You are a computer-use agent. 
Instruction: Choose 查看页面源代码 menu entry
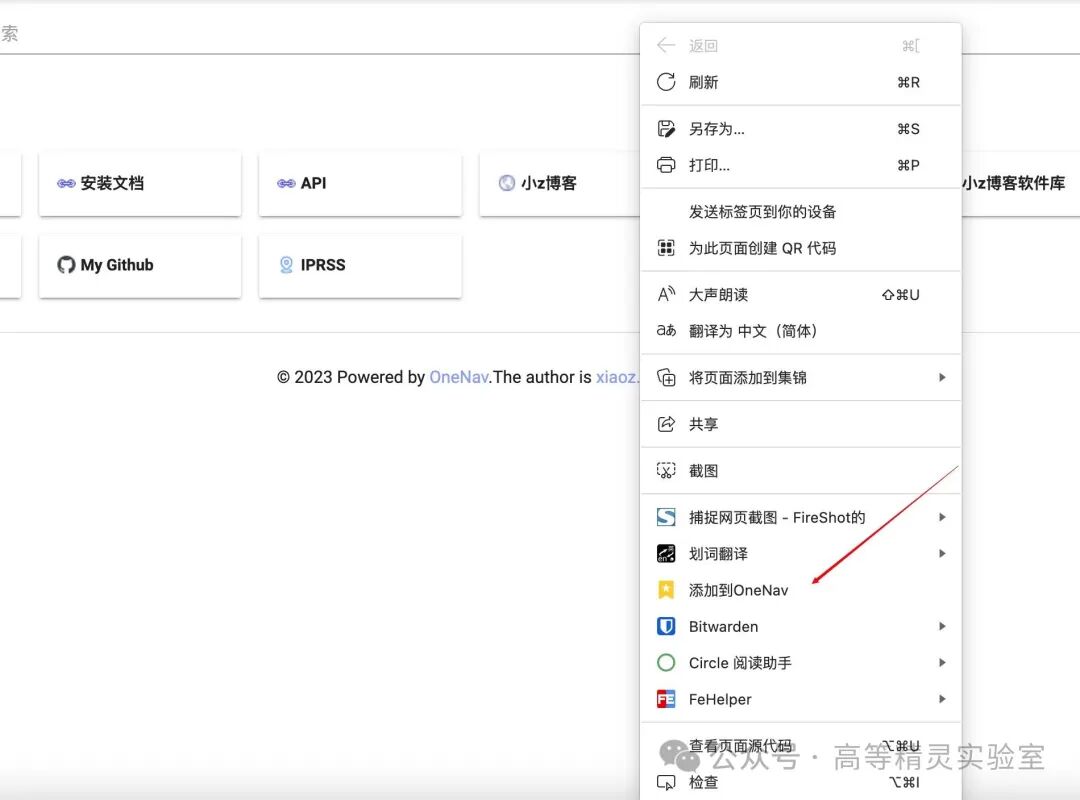coord(800,746)
